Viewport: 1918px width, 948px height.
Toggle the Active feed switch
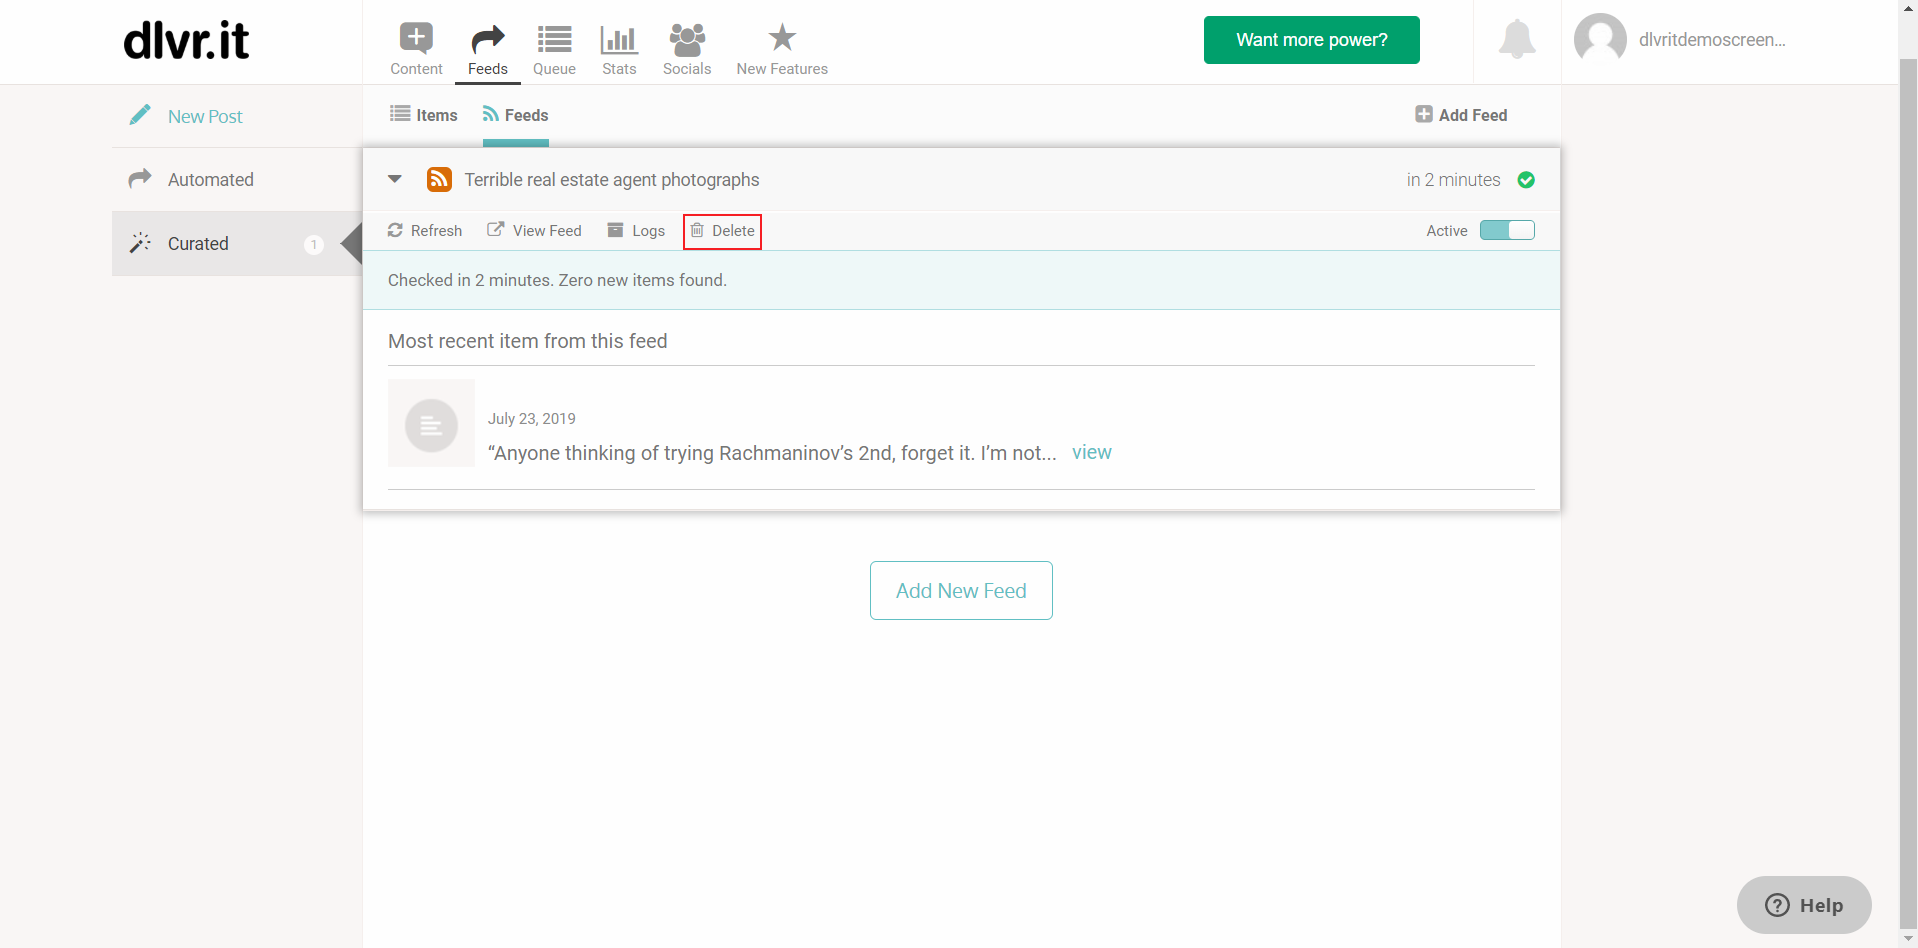(1507, 231)
